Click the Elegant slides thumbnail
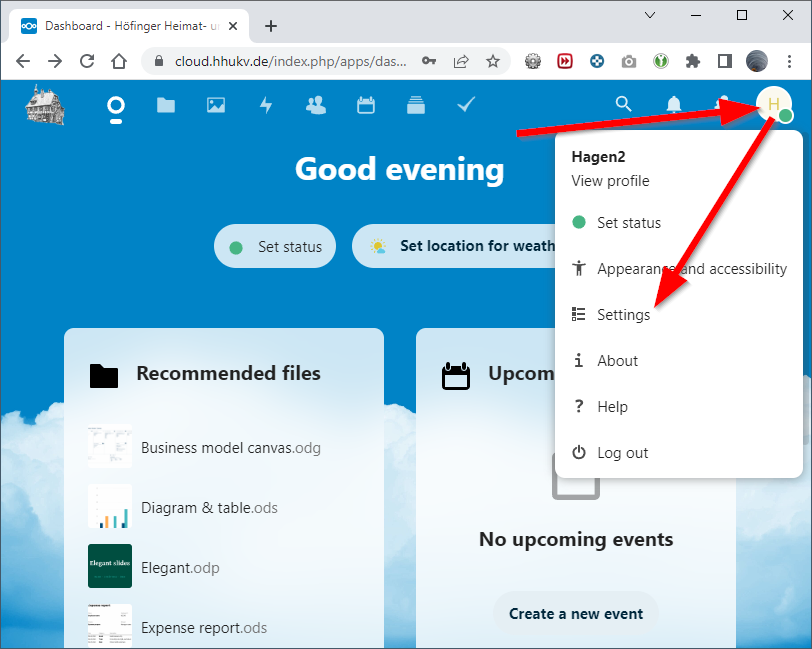Viewport: 812px width, 649px height. (110, 566)
